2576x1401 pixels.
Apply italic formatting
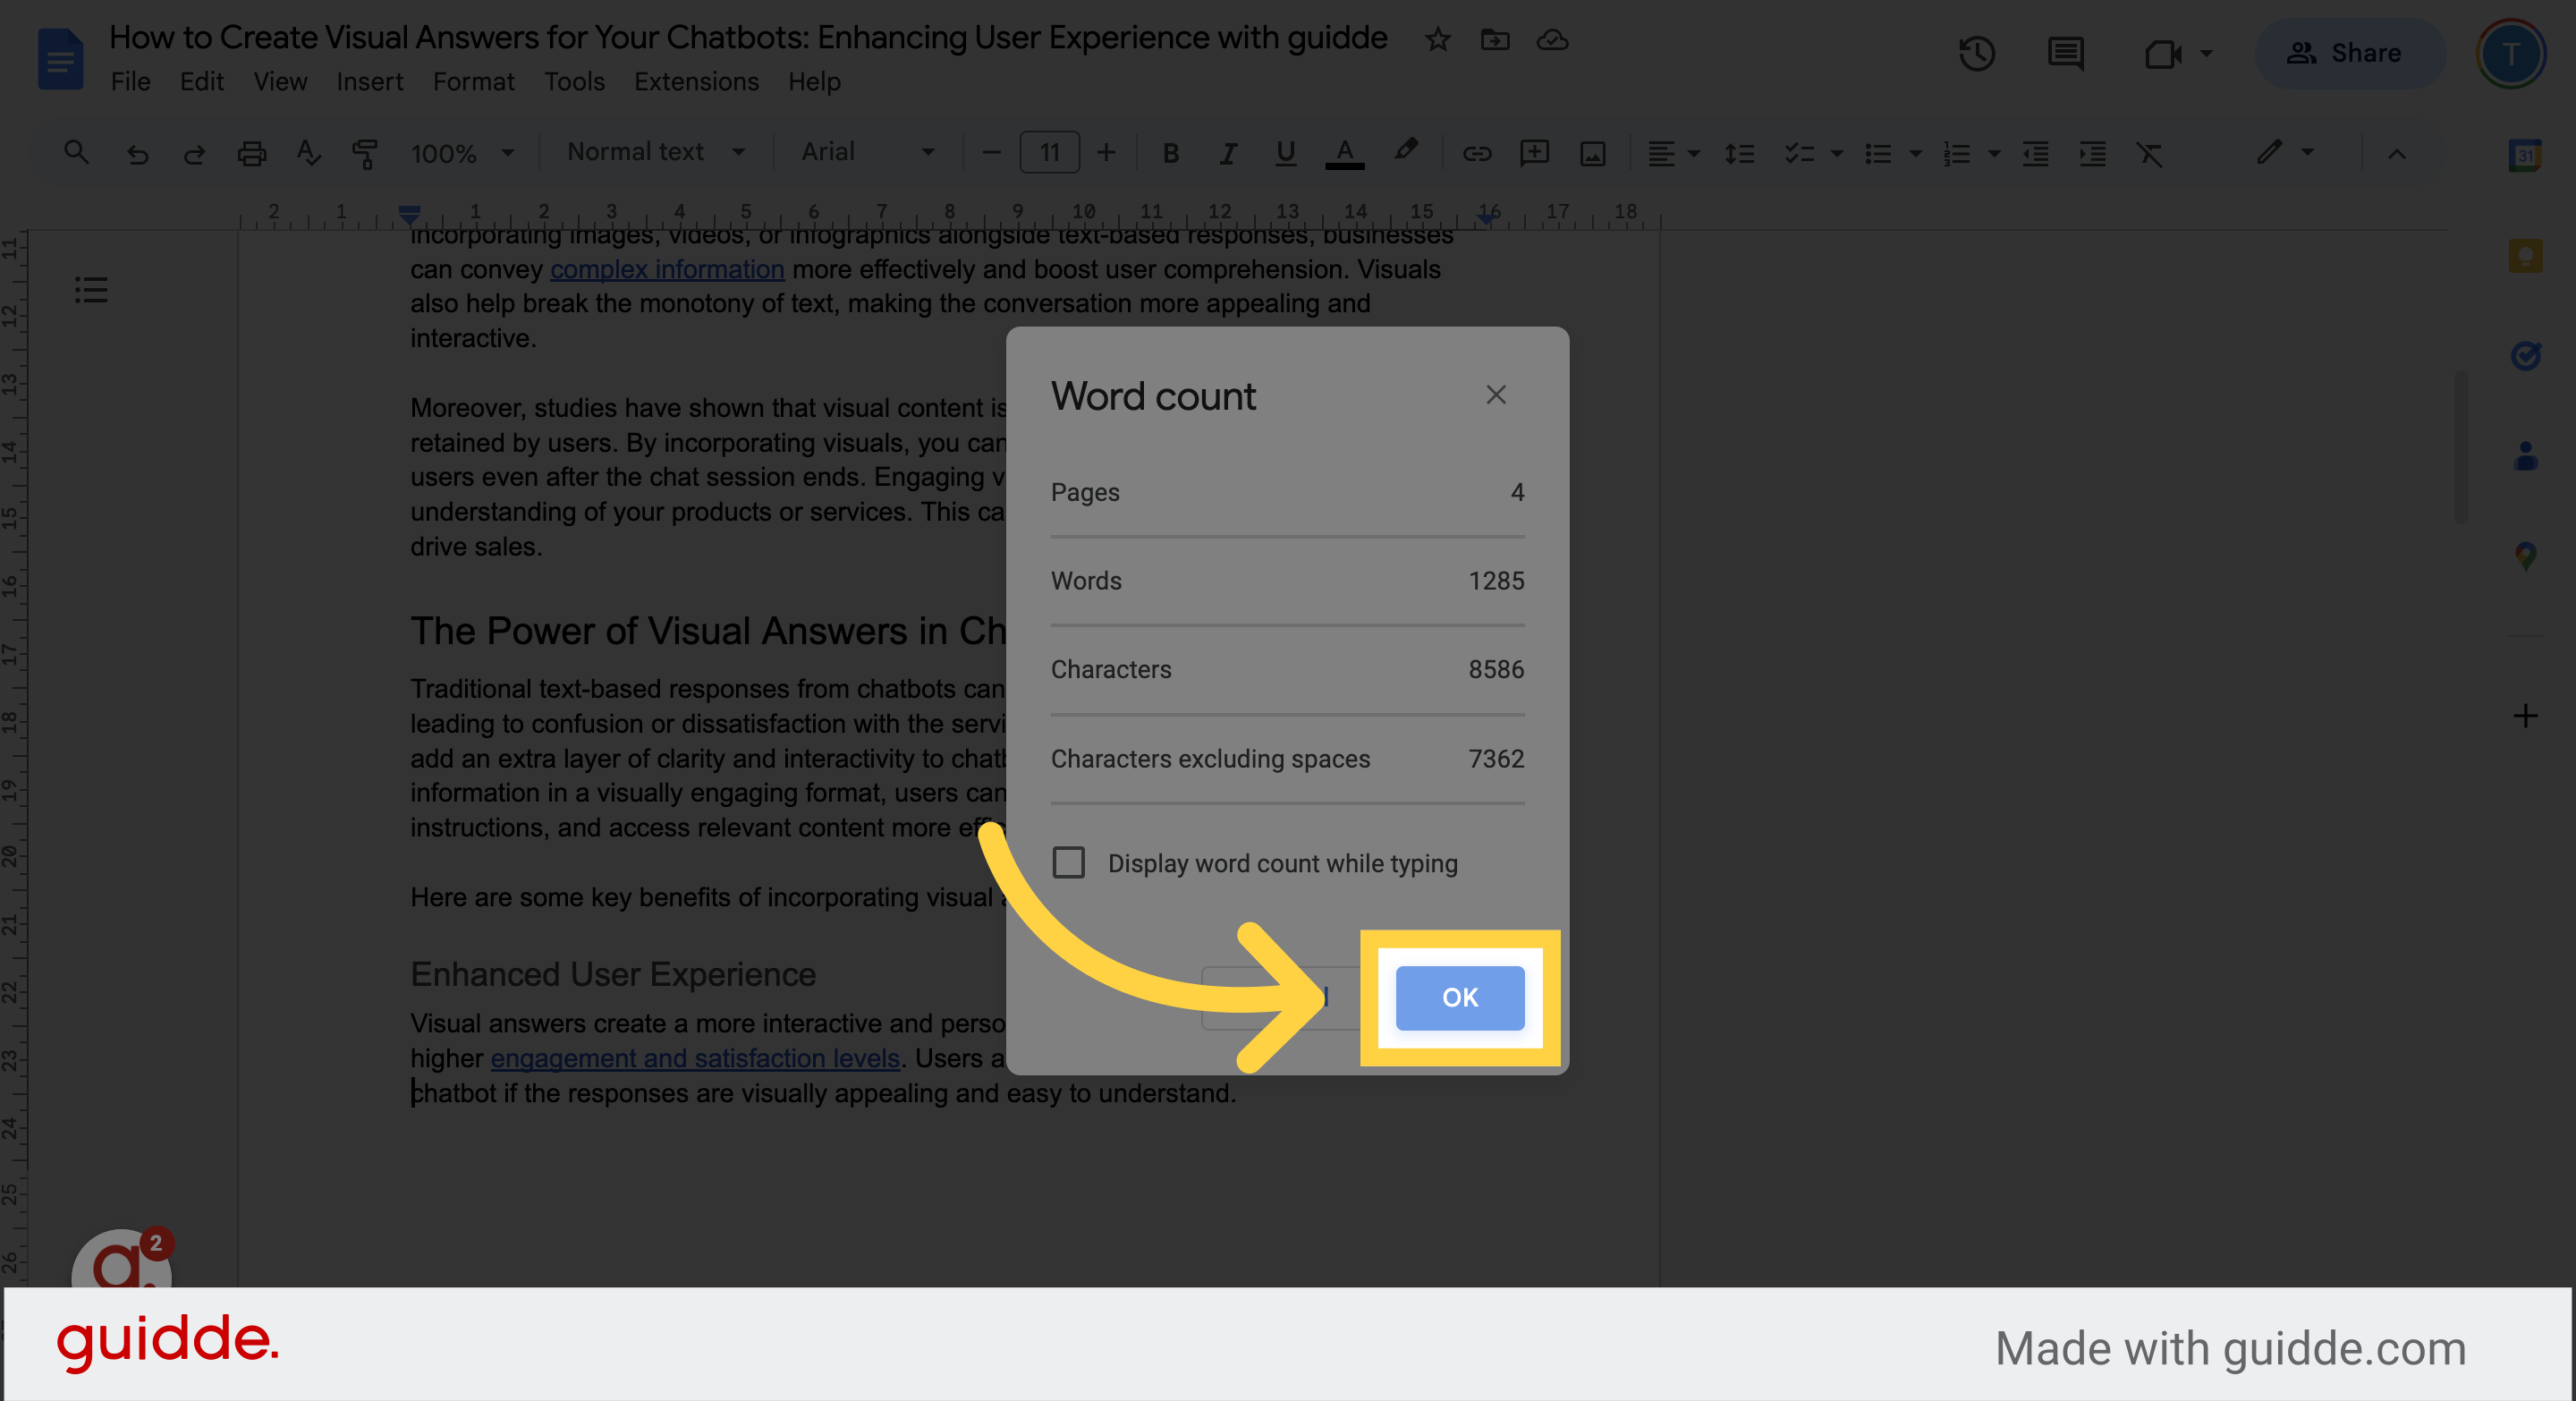coord(1227,153)
